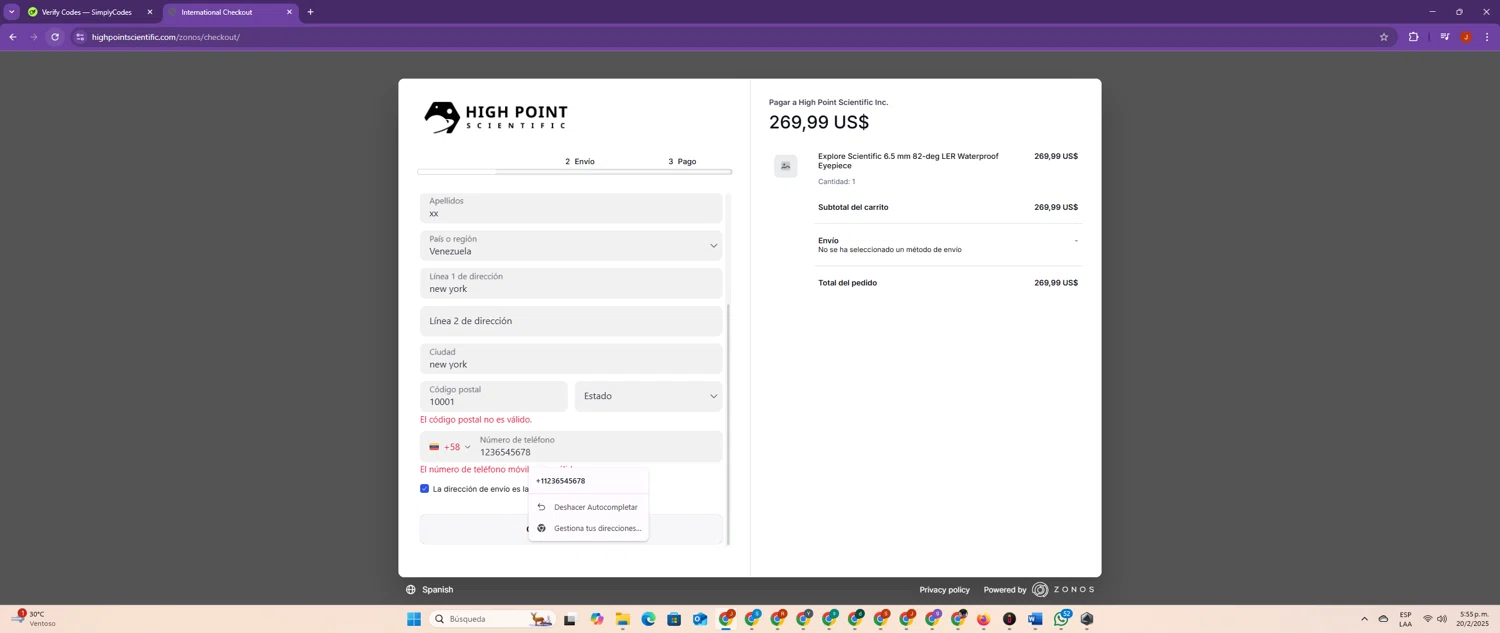Open the Windows Start menu
Viewport: 1500px width, 633px height.
tap(413, 619)
